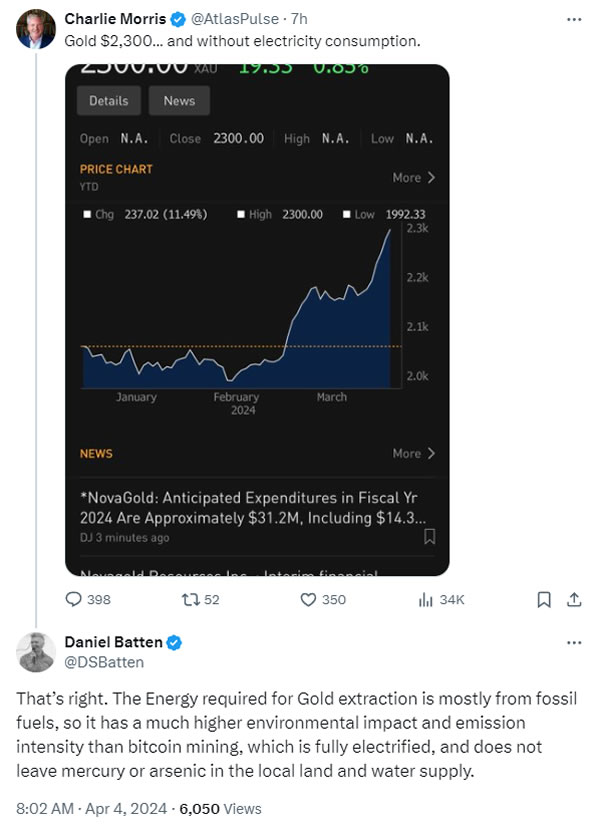This screenshot has height=829, width=600.
Task: Open Daniel Batten name link
Action: tap(114, 642)
